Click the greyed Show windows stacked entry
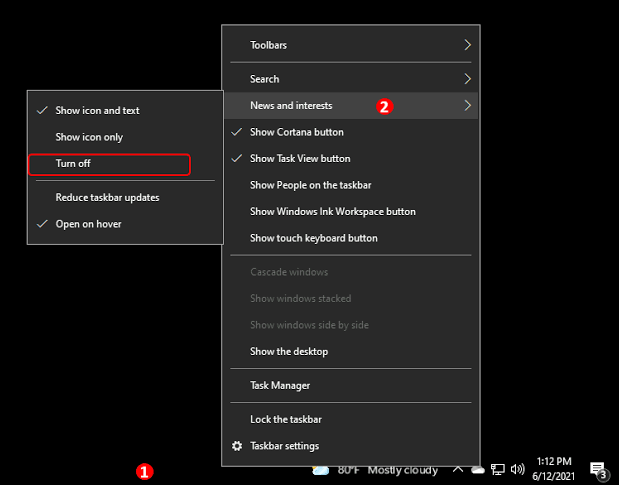 [x=351, y=298]
